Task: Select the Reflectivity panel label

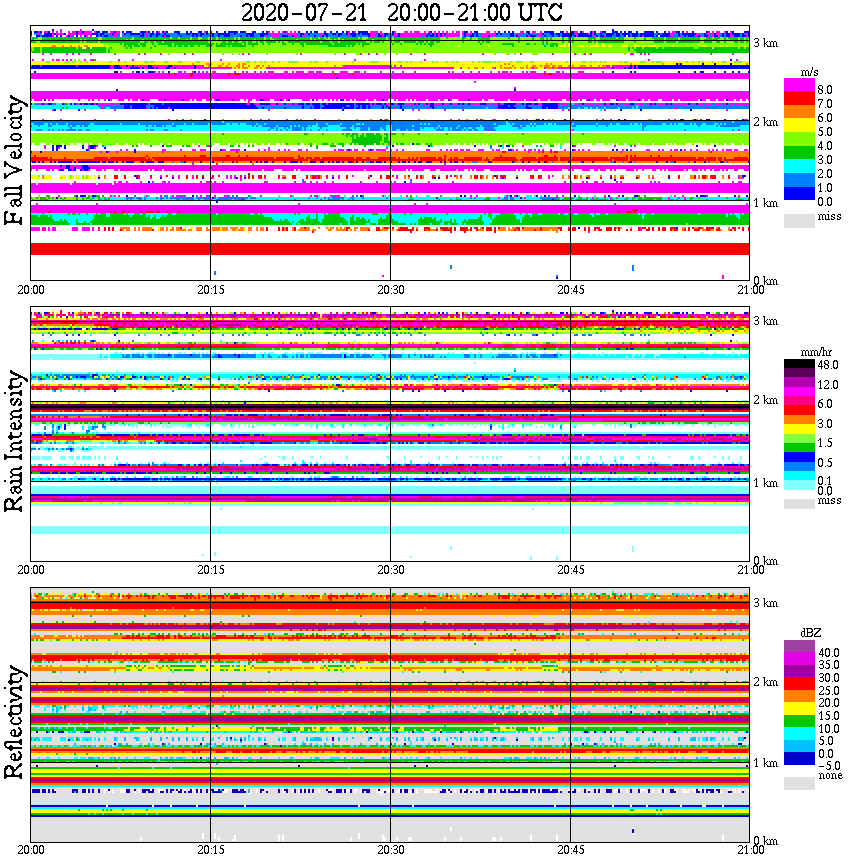Action: pos(15,722)
